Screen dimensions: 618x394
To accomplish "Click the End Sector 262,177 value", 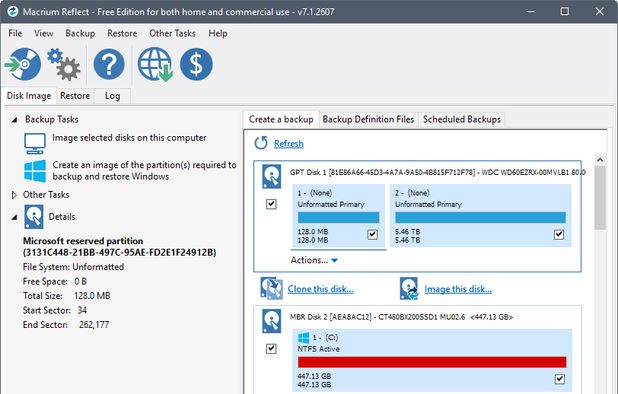I will [x=94, y=325].
